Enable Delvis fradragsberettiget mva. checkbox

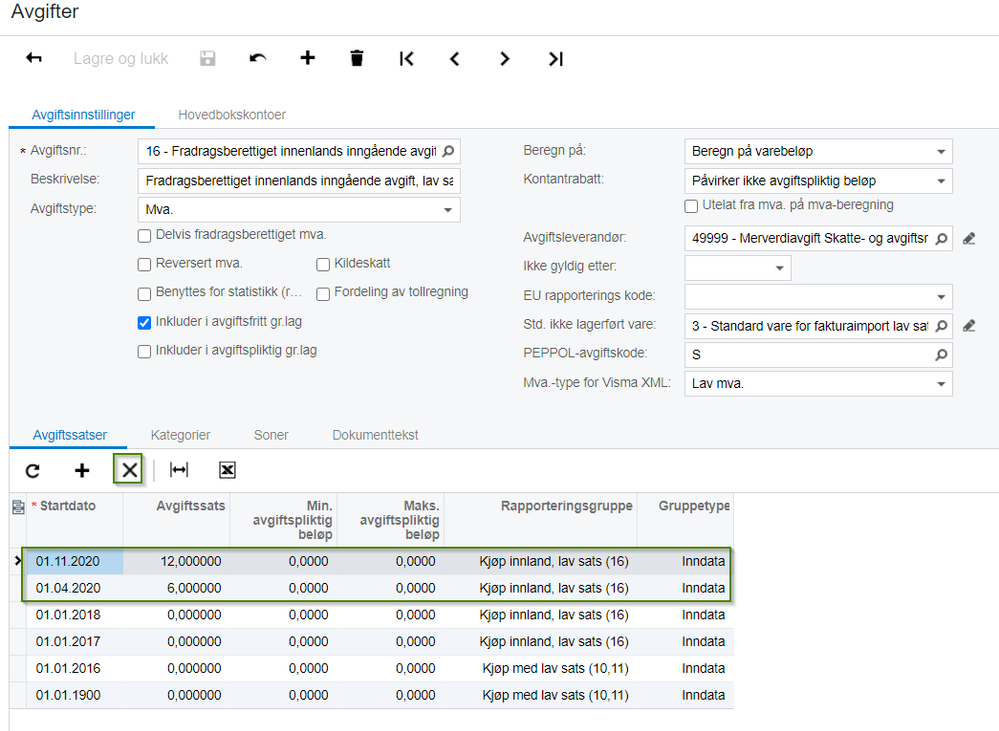[145, 236]
